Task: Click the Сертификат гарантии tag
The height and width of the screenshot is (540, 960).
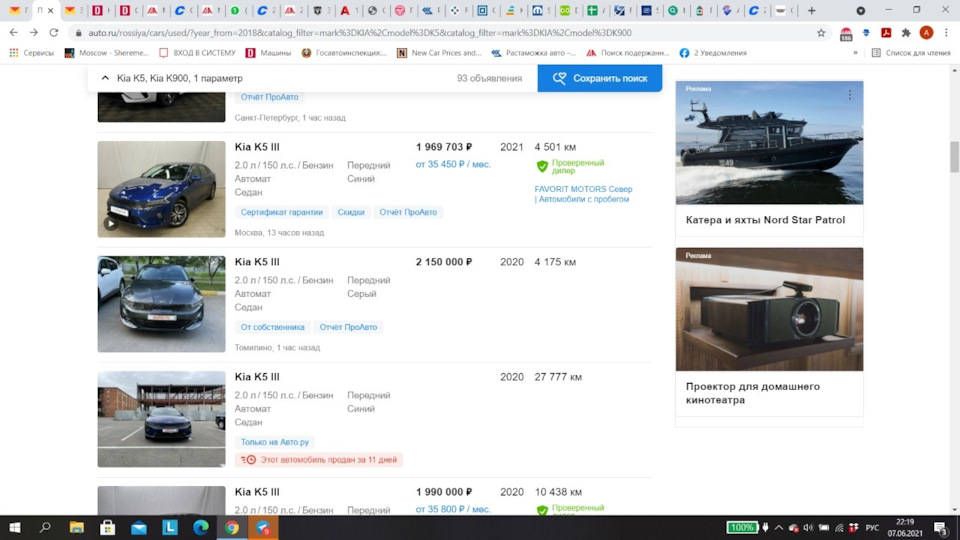Action: coord(282,212)
